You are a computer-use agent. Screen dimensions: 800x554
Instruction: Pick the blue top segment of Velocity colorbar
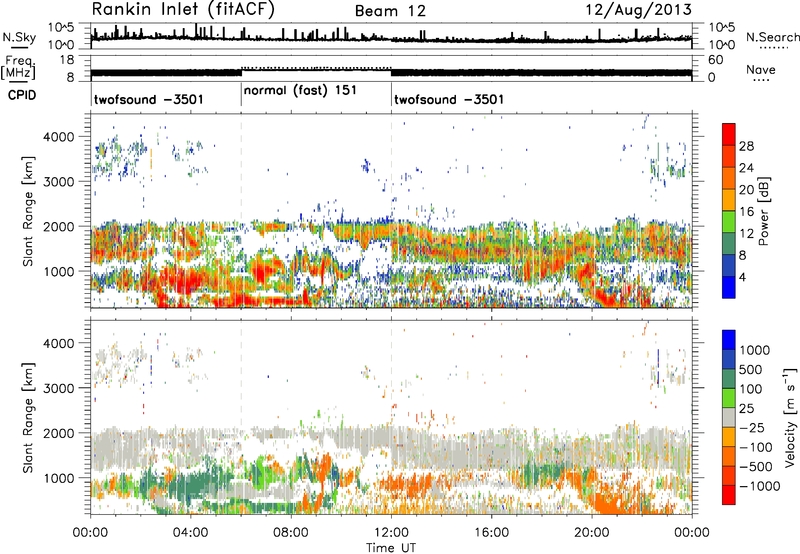click(729, 340)
